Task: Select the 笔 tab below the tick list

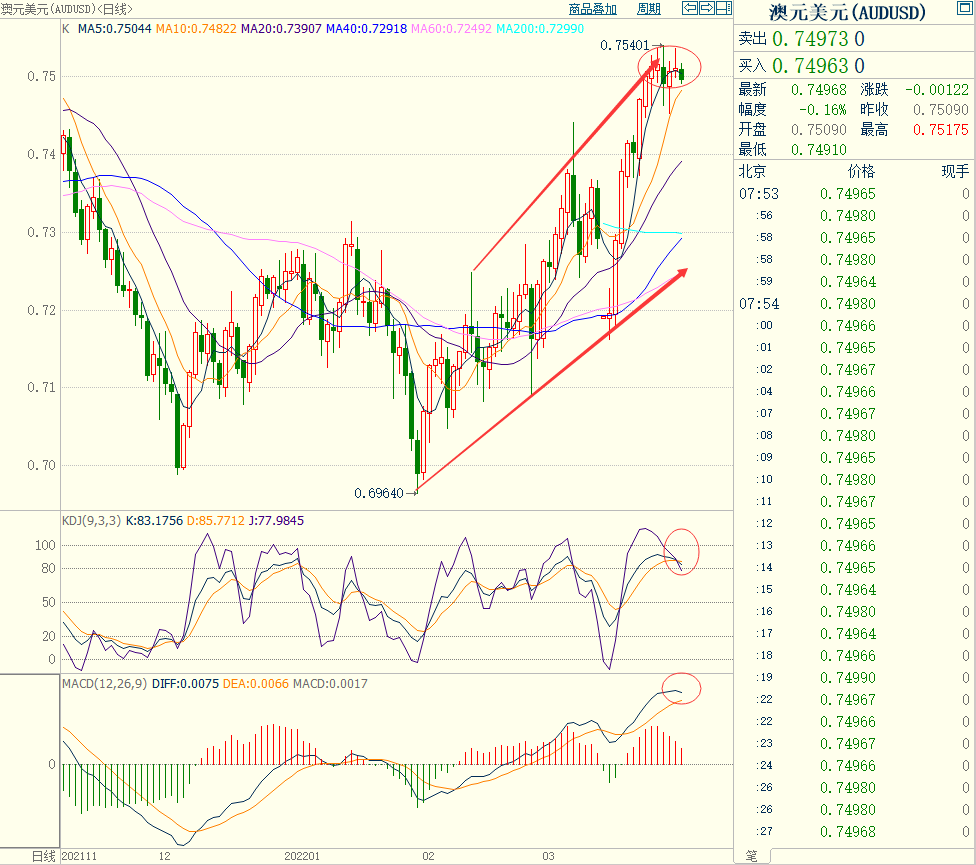Action: 750,856
